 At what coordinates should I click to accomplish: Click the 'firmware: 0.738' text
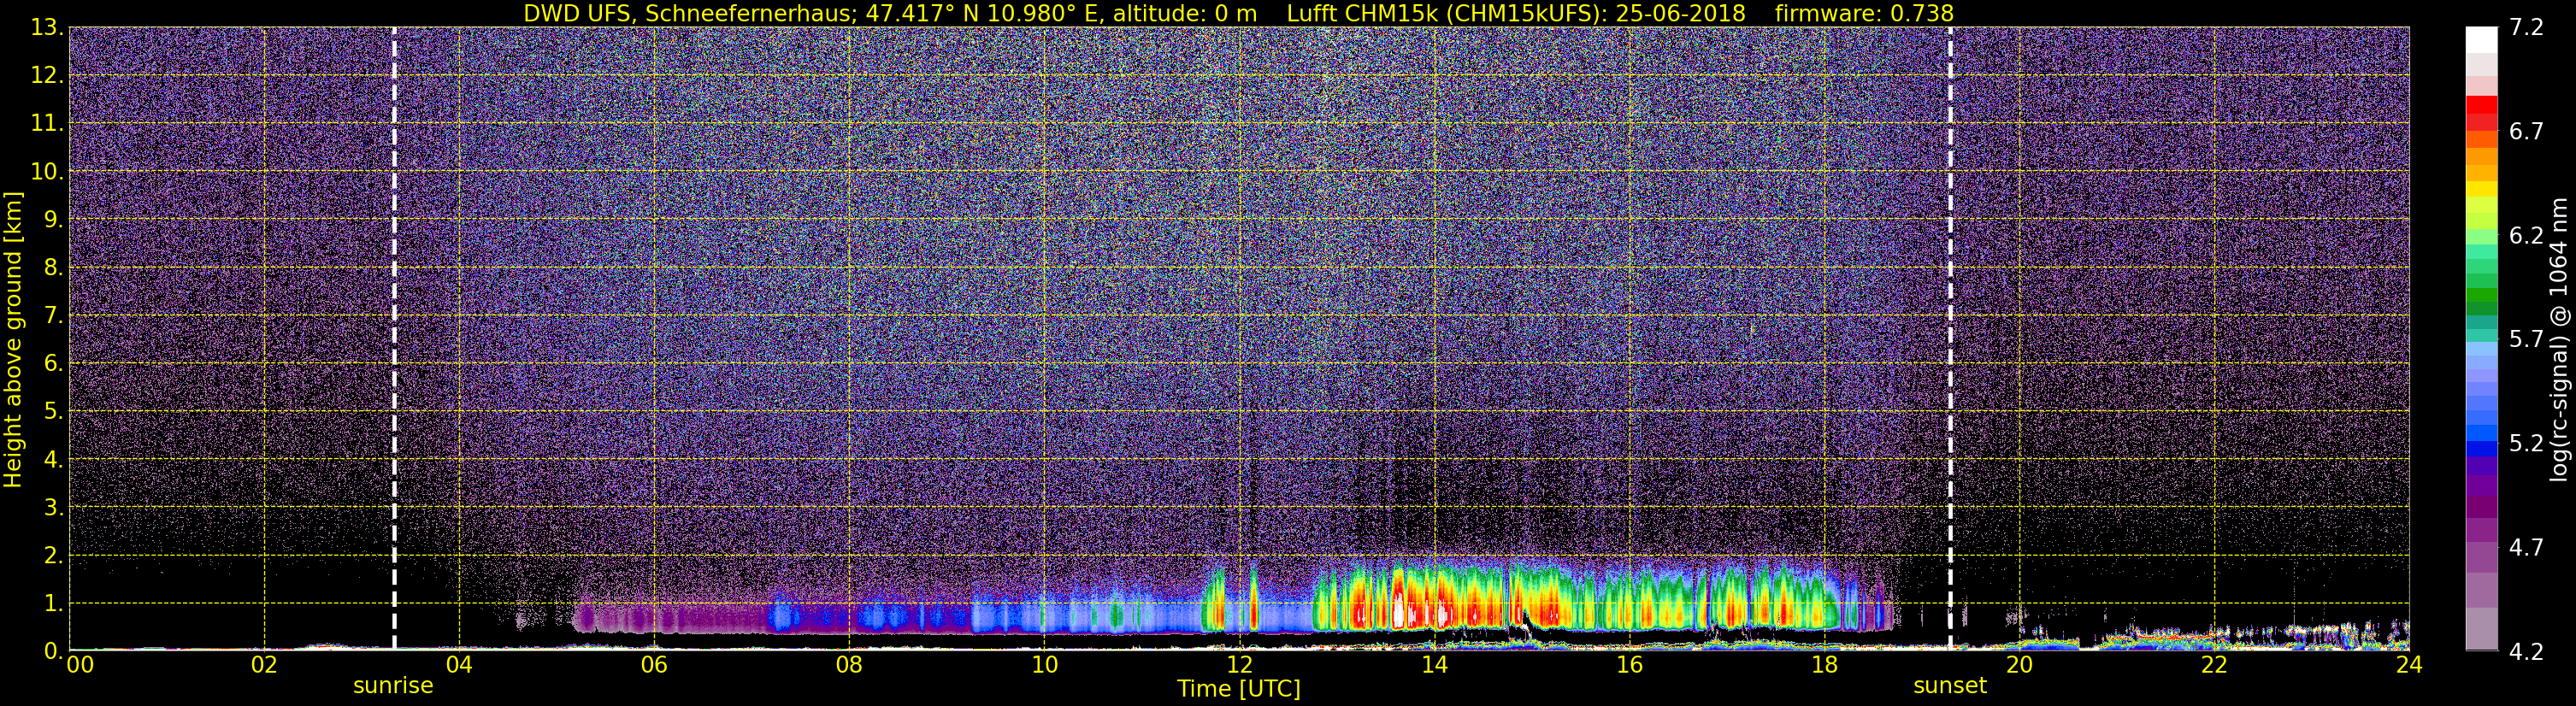point(1864,13)
